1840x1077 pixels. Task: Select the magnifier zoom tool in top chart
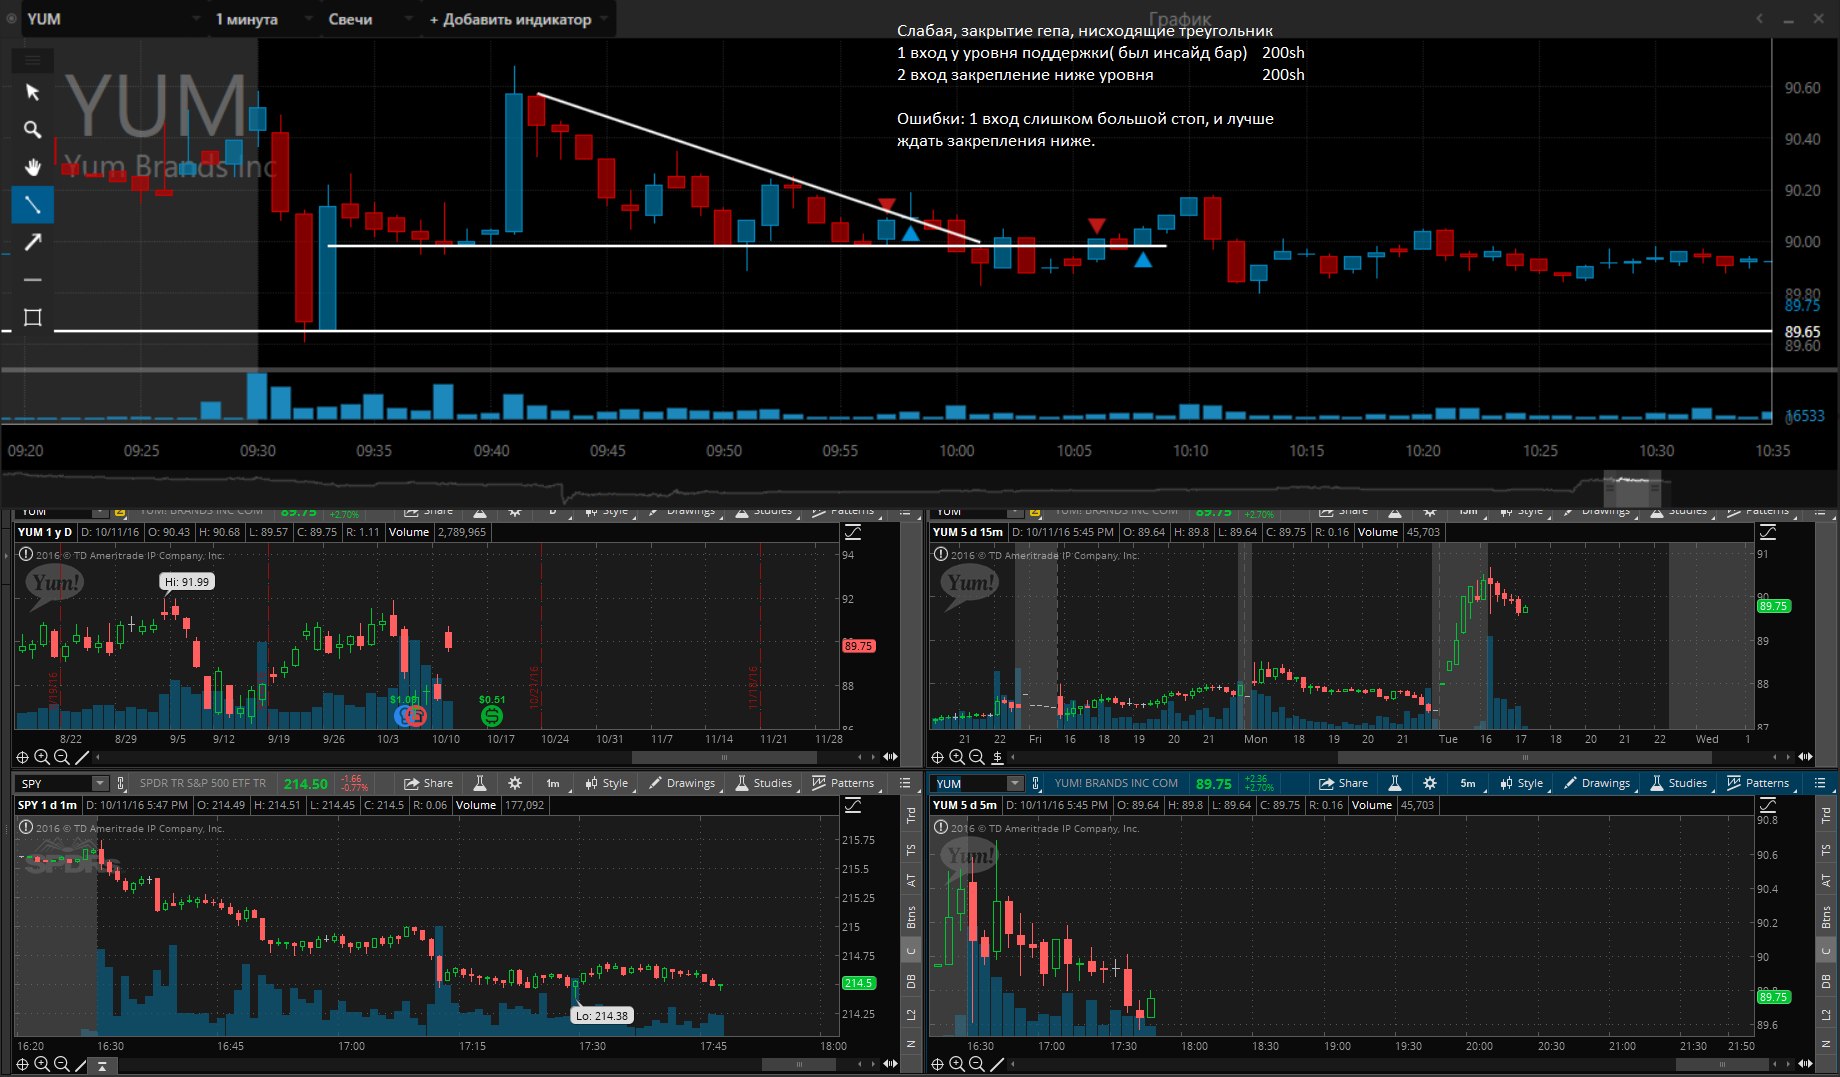pyautogui.click(x=32, y=130)
